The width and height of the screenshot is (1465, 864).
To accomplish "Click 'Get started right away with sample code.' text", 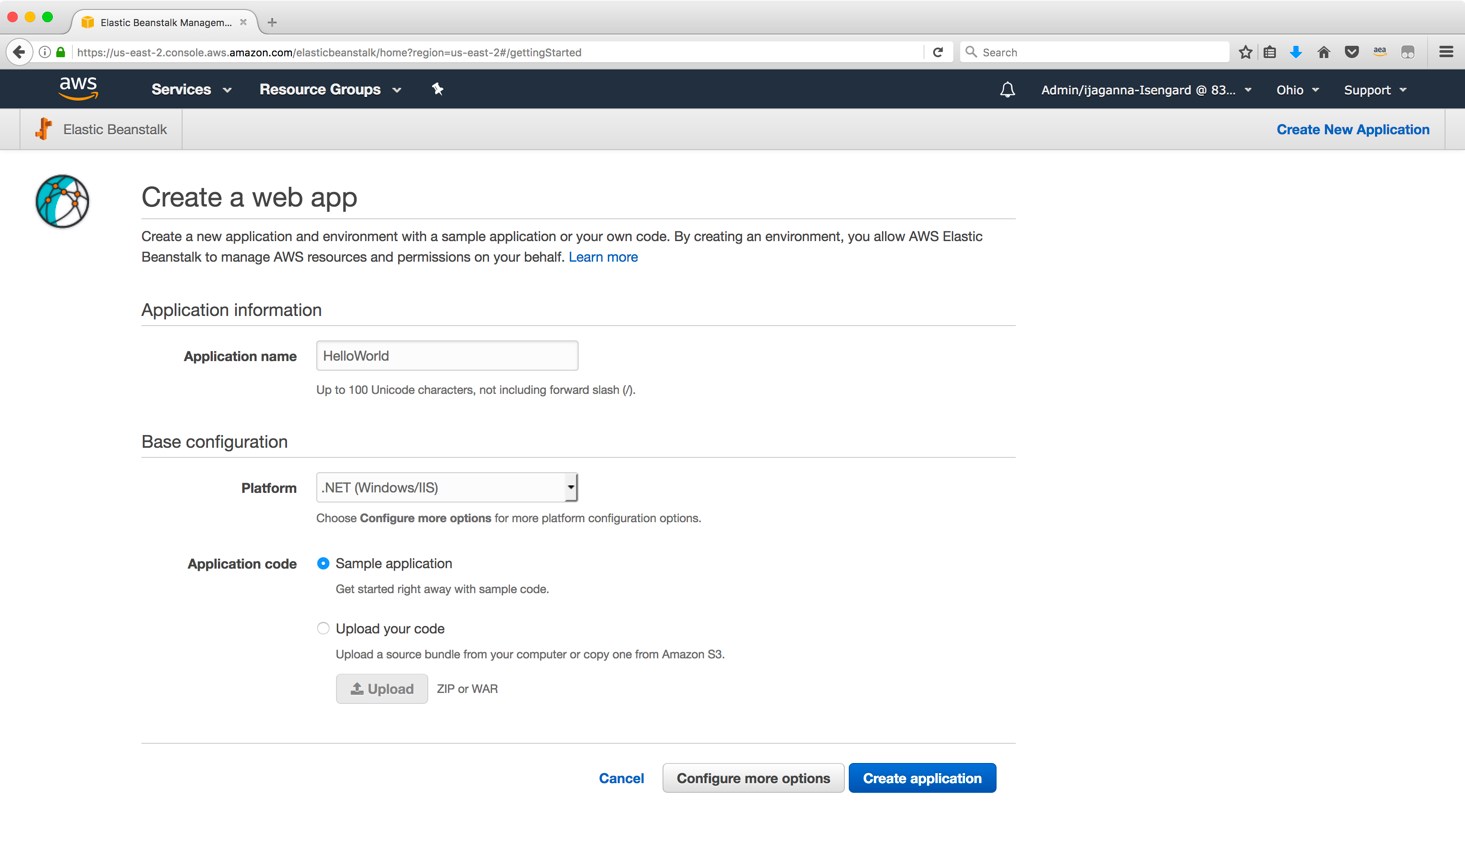I will (x=442, y=589).
